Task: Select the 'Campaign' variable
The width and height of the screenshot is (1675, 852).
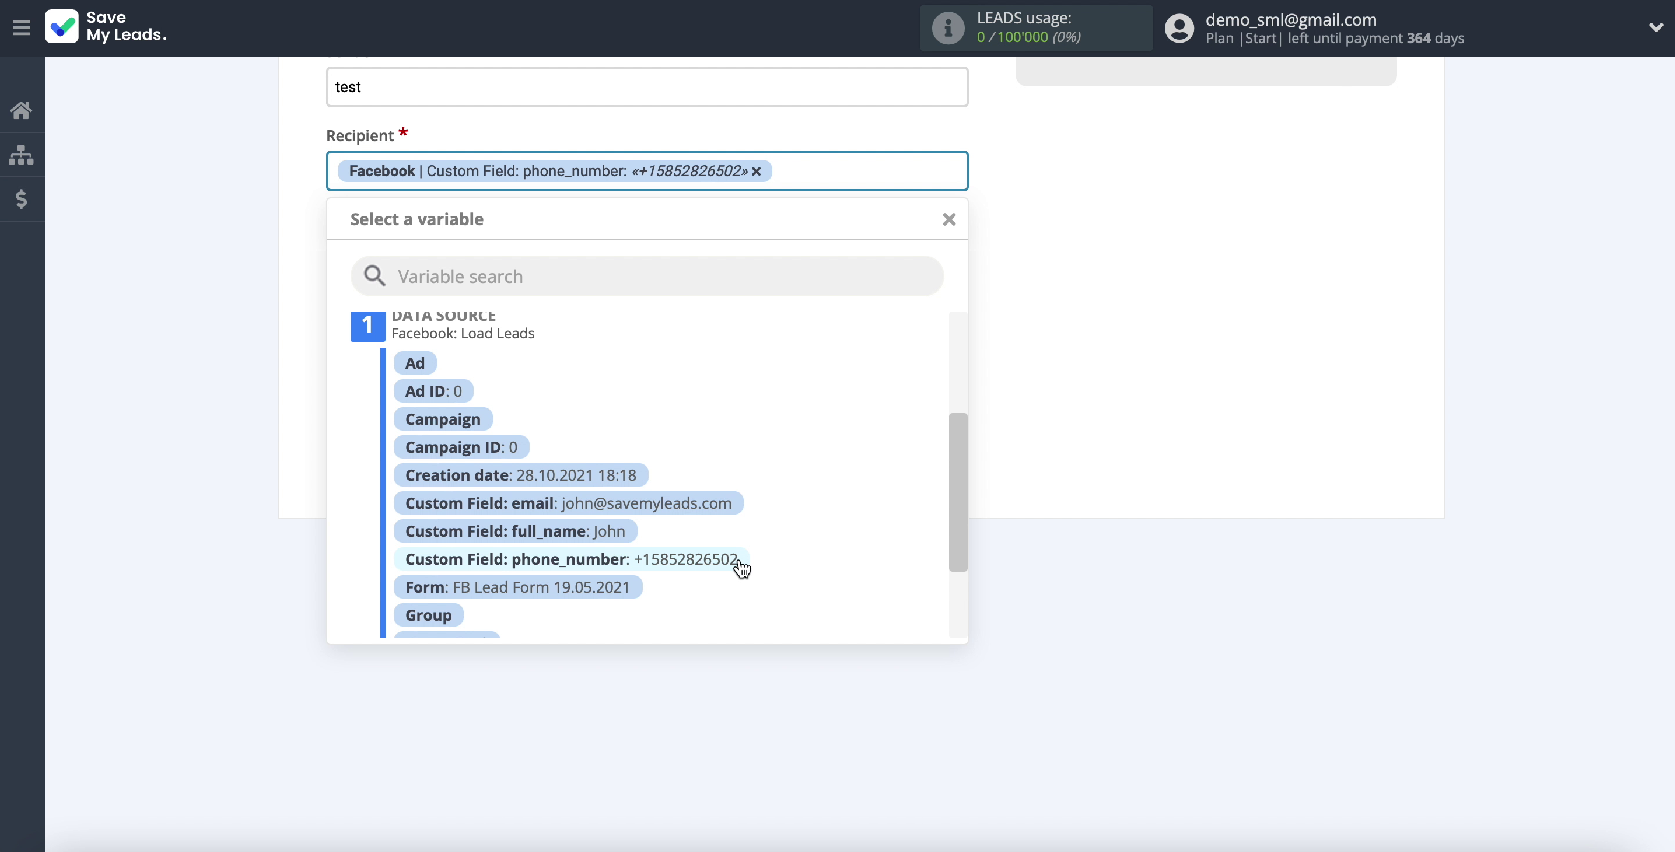Action: [443, 419]
